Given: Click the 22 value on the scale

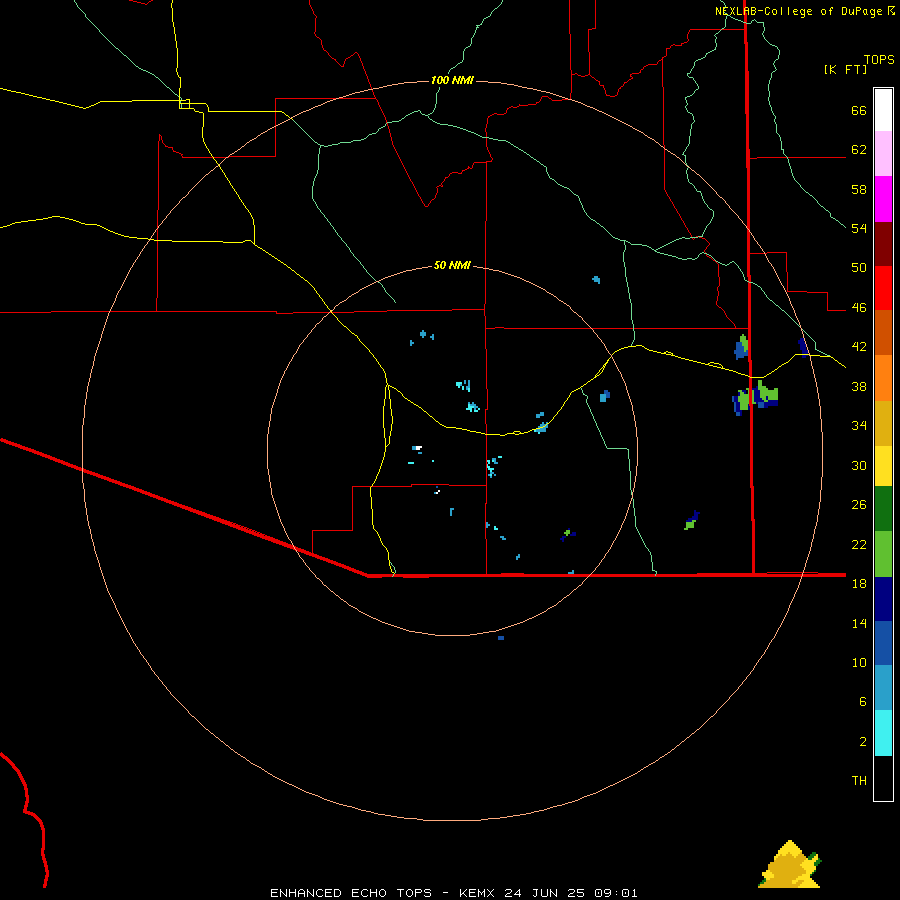Looking at the screenshot, I should 859,544.
